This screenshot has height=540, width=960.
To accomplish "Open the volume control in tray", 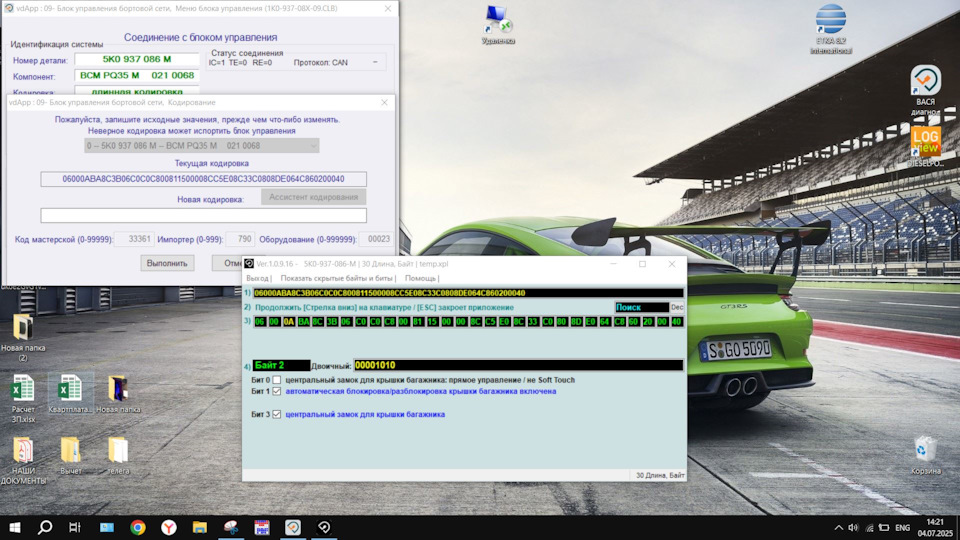I will (x=853, y=528).
